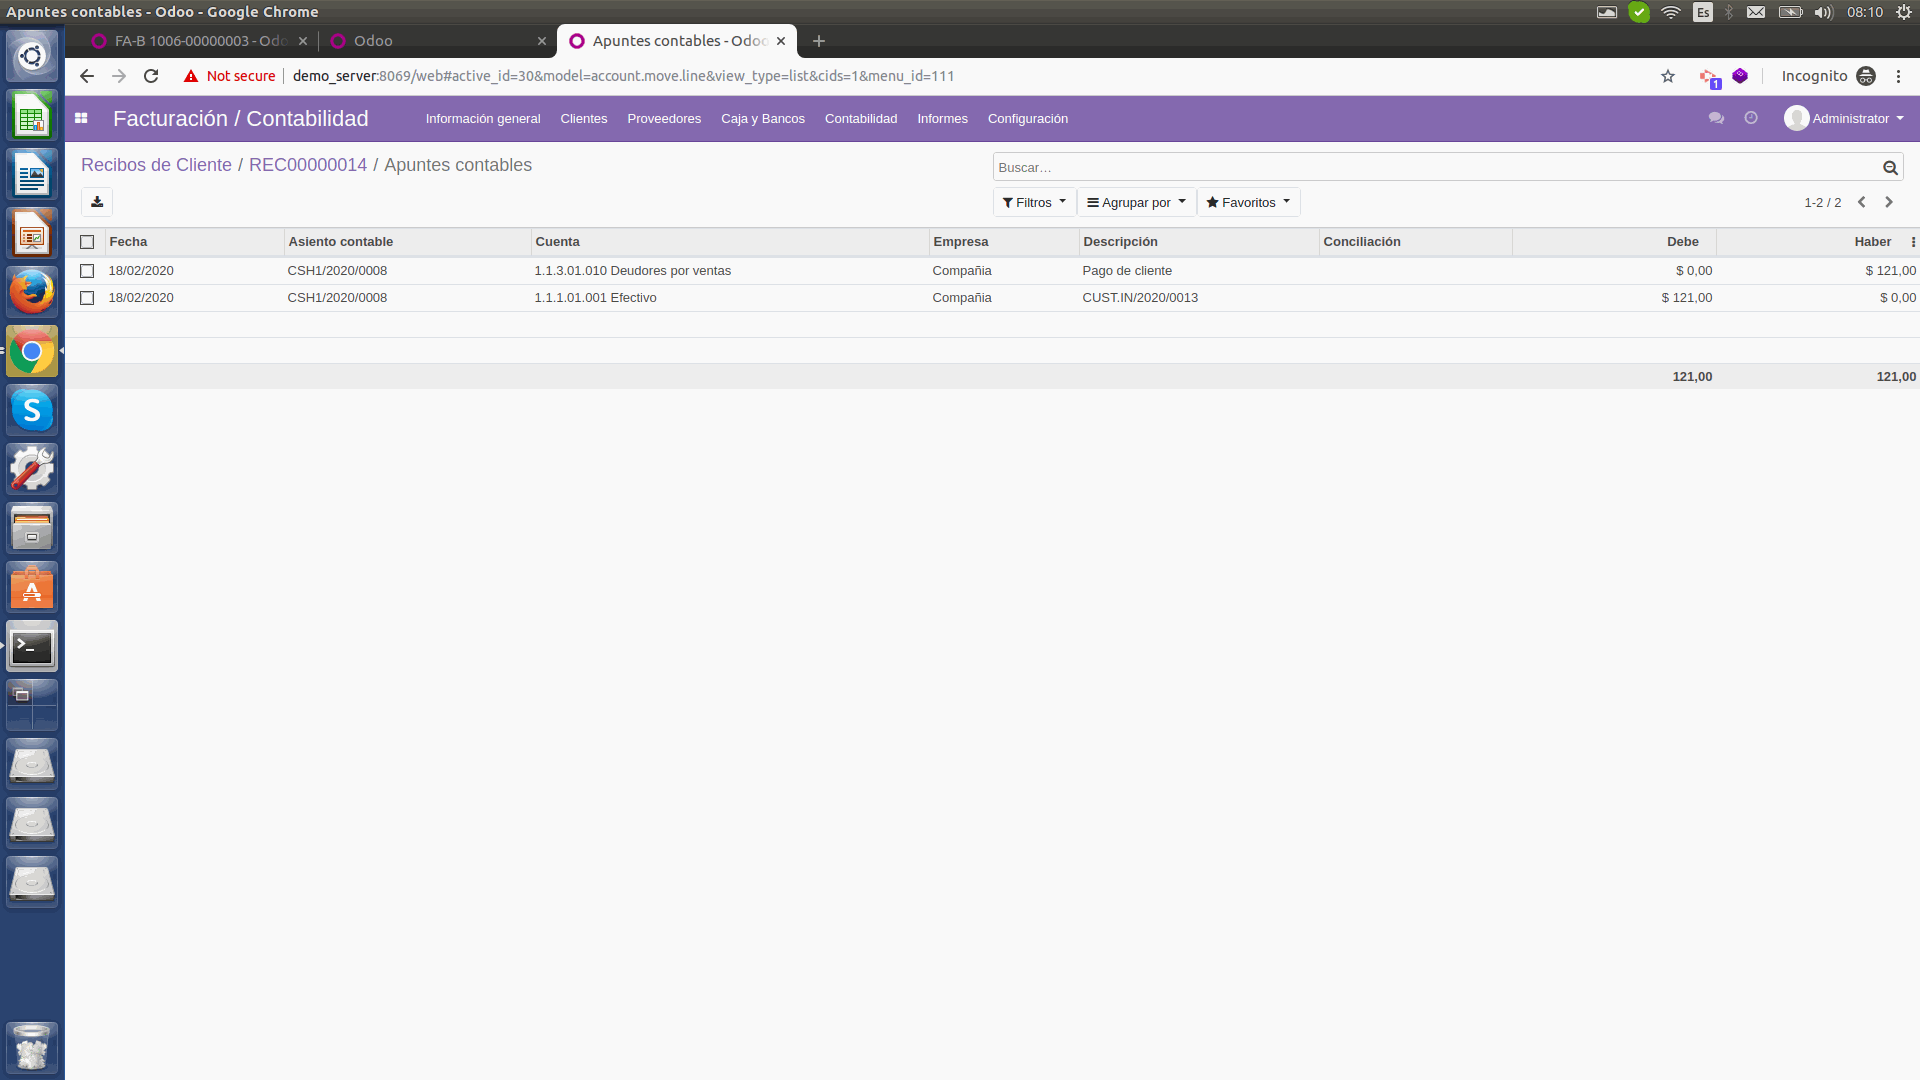Open system tools wrench icon in dock
1920x1080 pixels.
click(32, 469)
